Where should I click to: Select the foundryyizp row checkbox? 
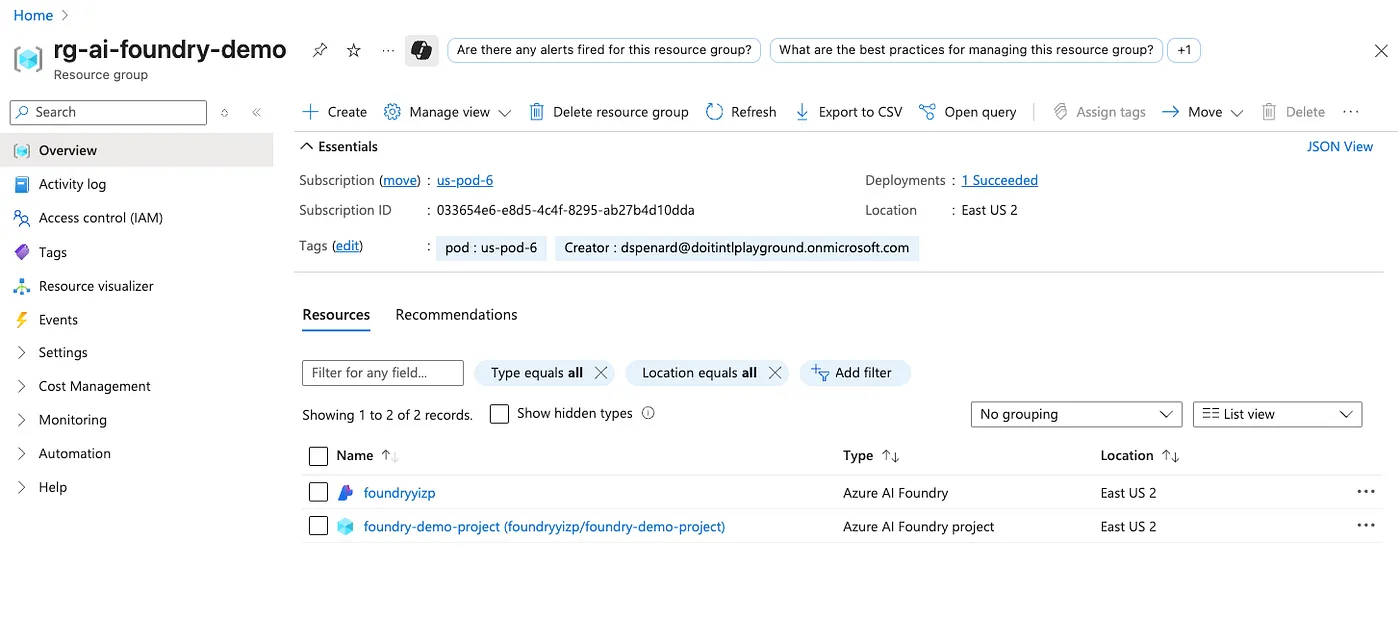pos(319,492)
